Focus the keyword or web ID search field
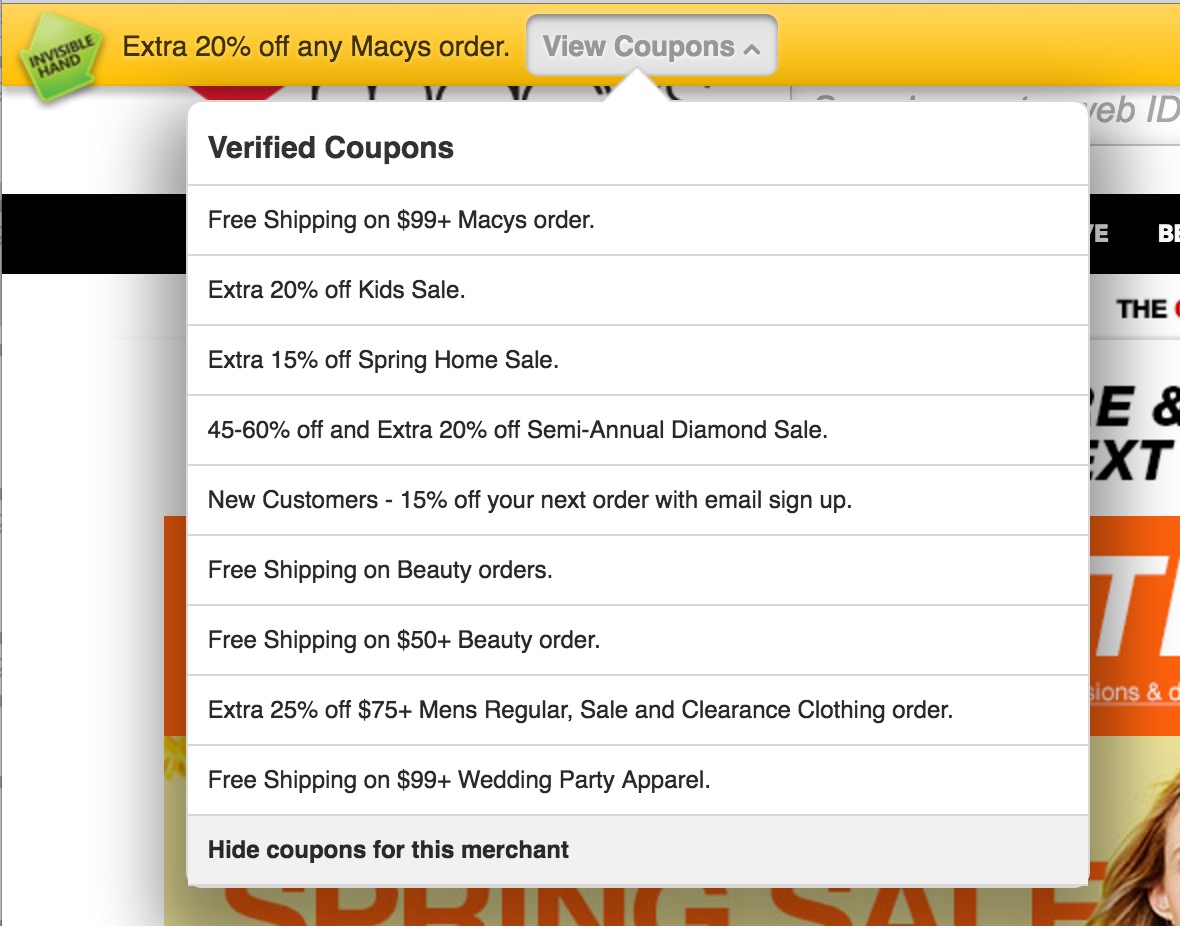This screenshot has width=1180, height=926. point(1000,112)
